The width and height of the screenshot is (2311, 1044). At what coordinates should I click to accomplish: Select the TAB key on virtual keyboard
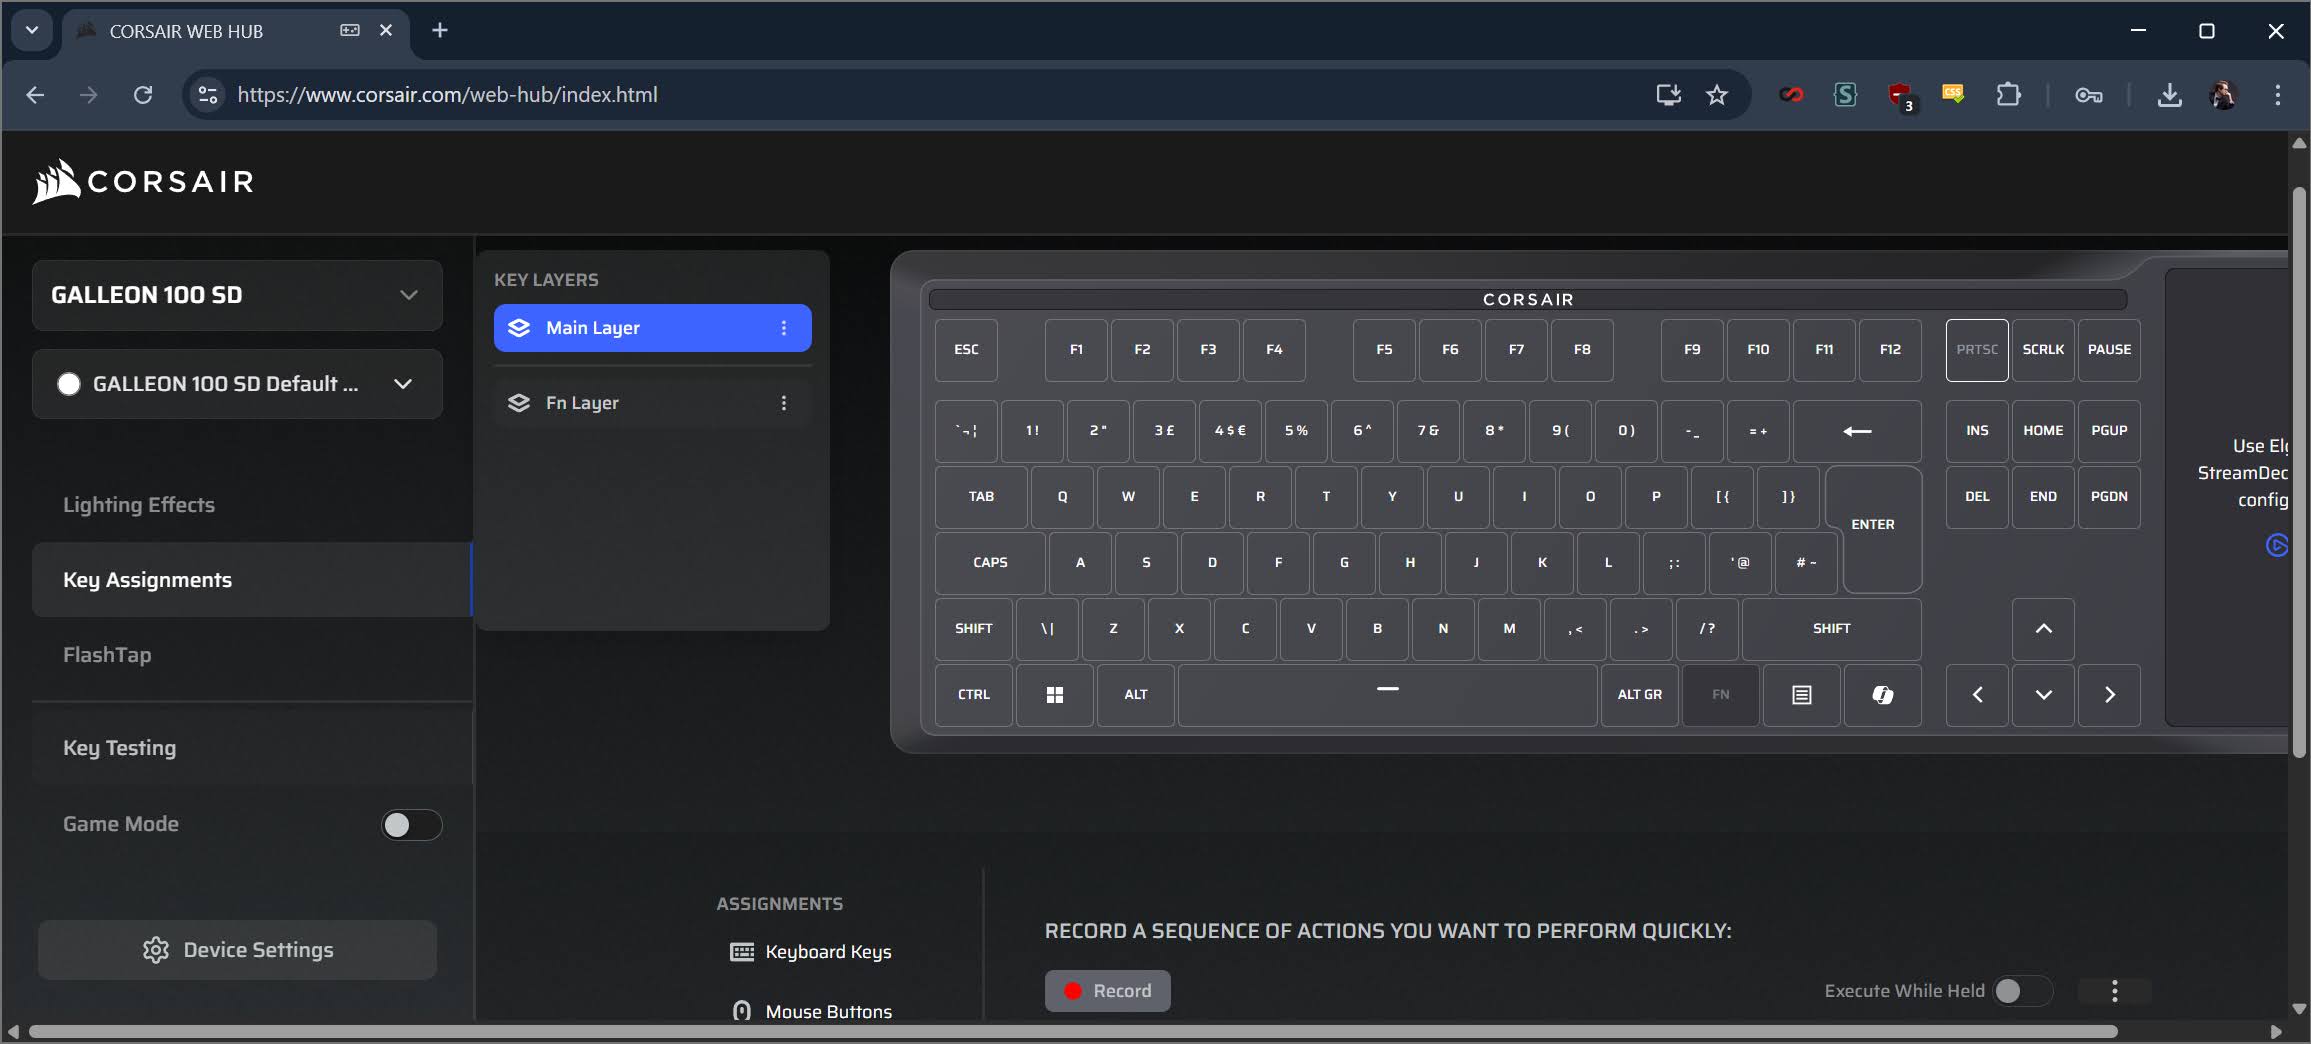pos(981,497)
